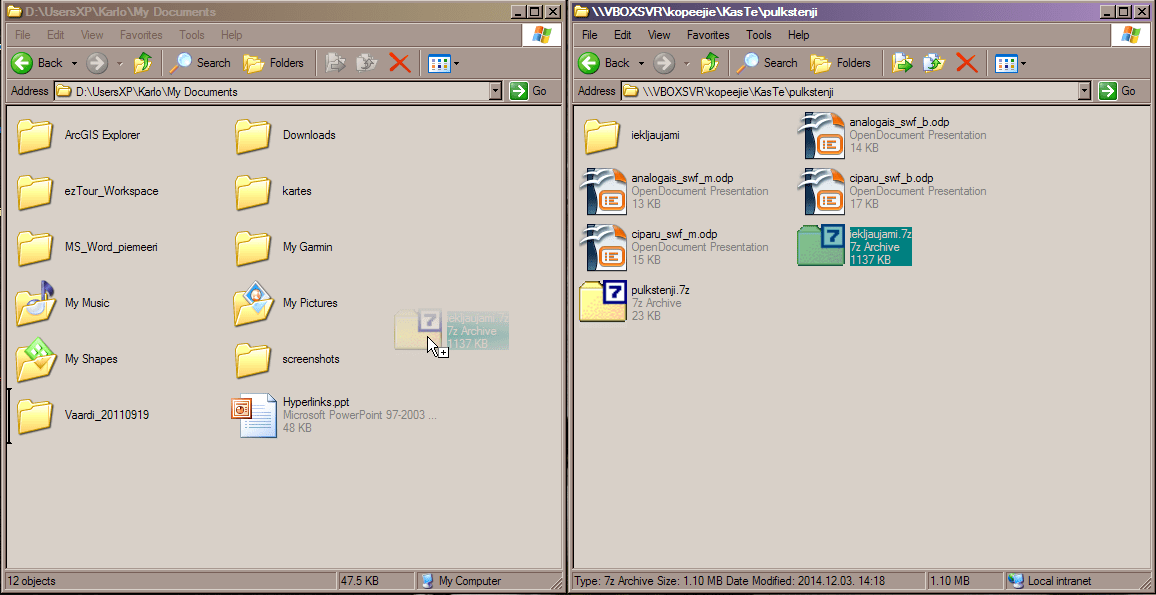Select the My Music folder
This screenshot has height=595, width=1156.
pyautogui.click(x=63, y=302)
